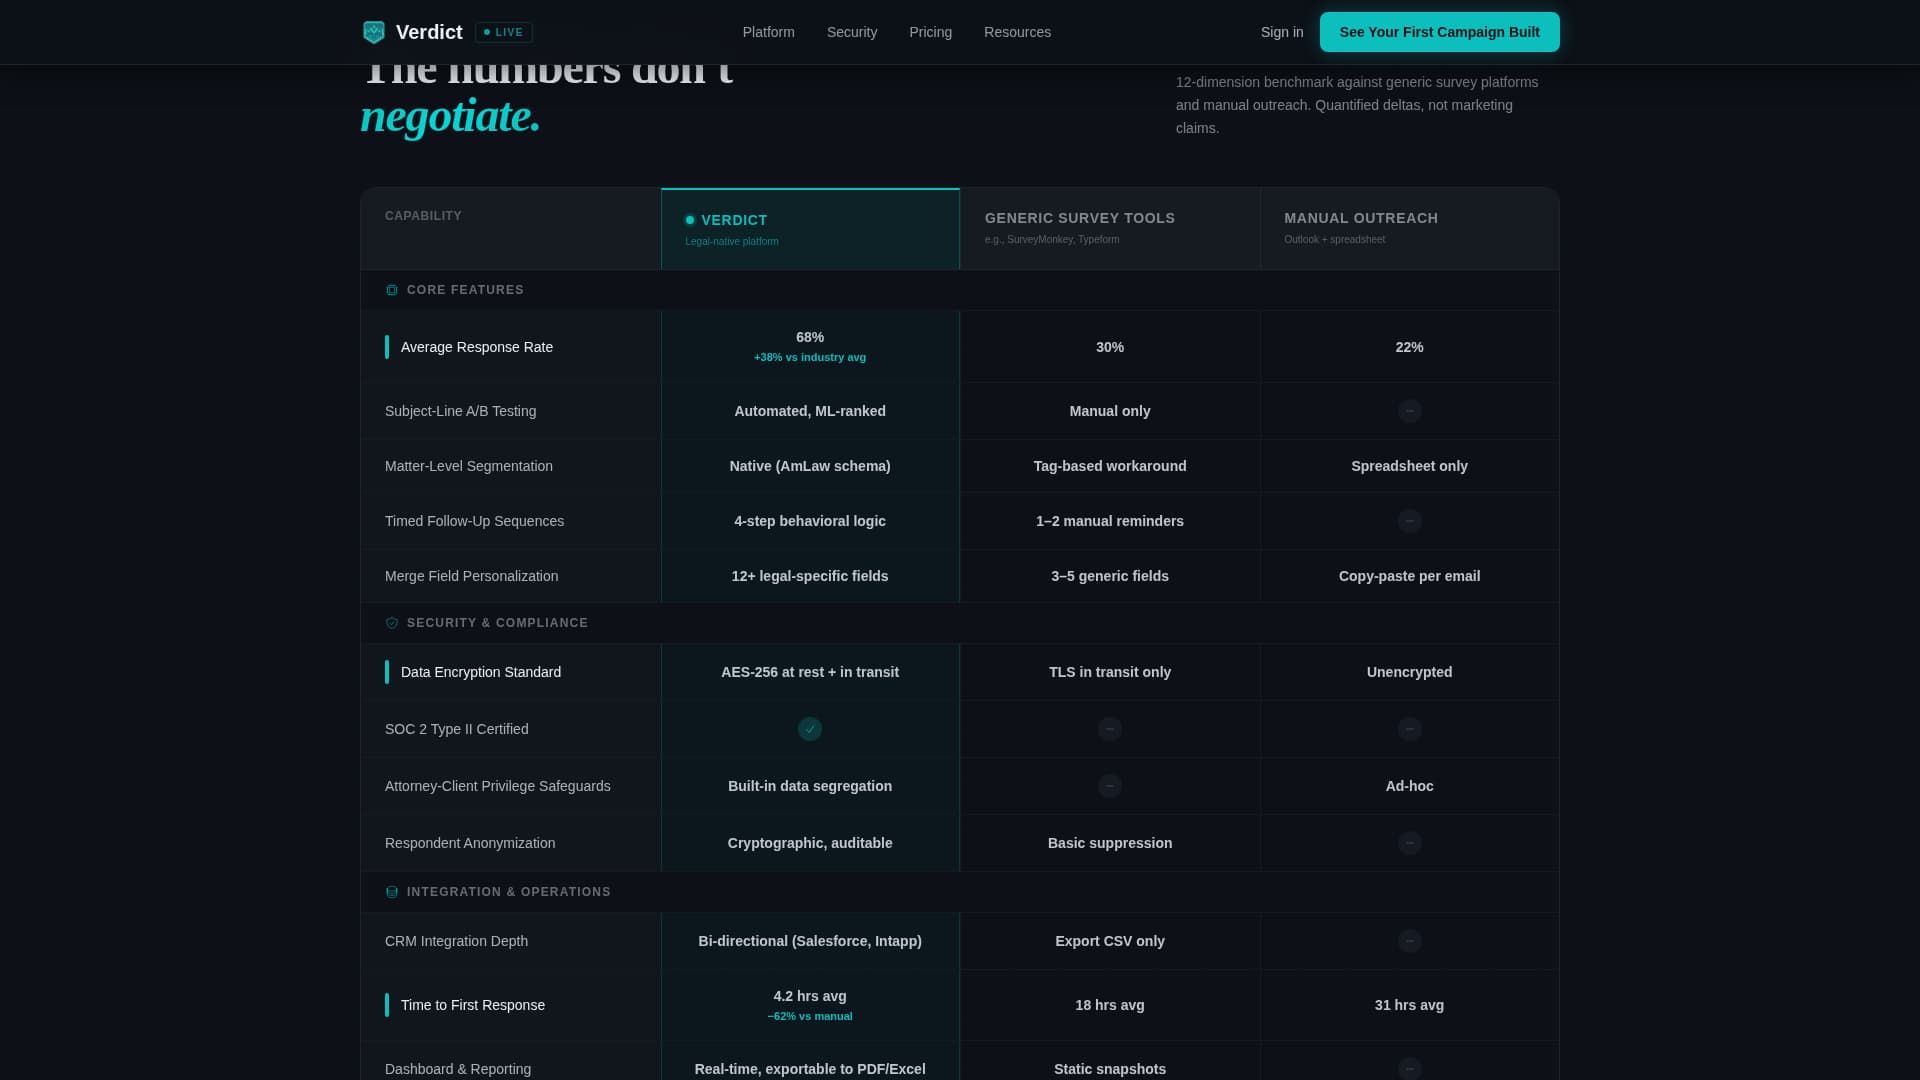This screenshot has height=1080, width=1920.
Task: Click the Data Encryption Standard label
Action: pyautogui.click(x=481, y=672)
